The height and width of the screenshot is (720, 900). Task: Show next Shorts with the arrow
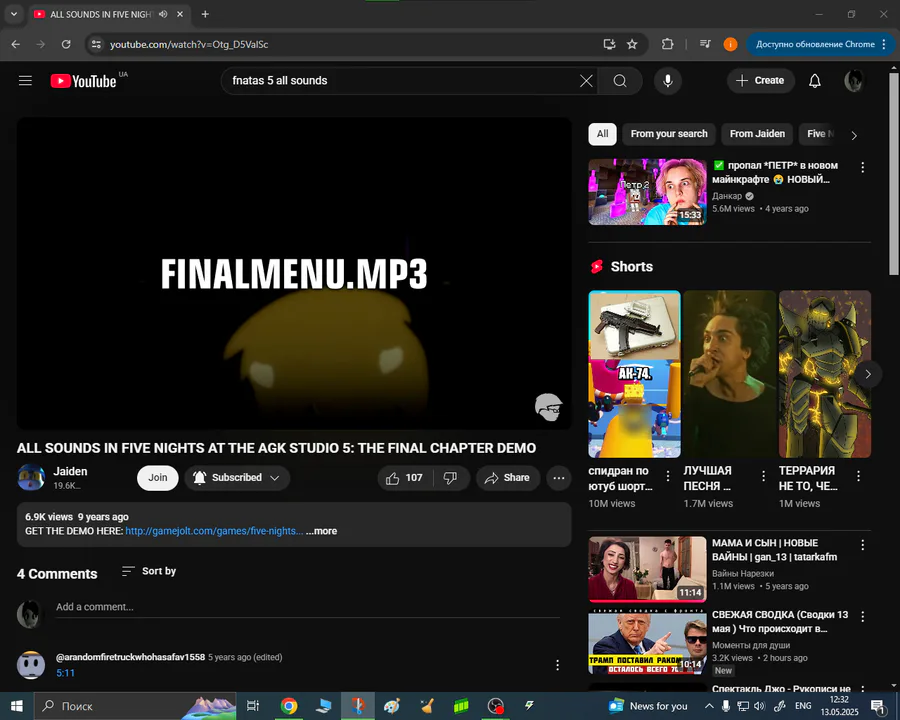pyautogui.click(x=868, y=374)
